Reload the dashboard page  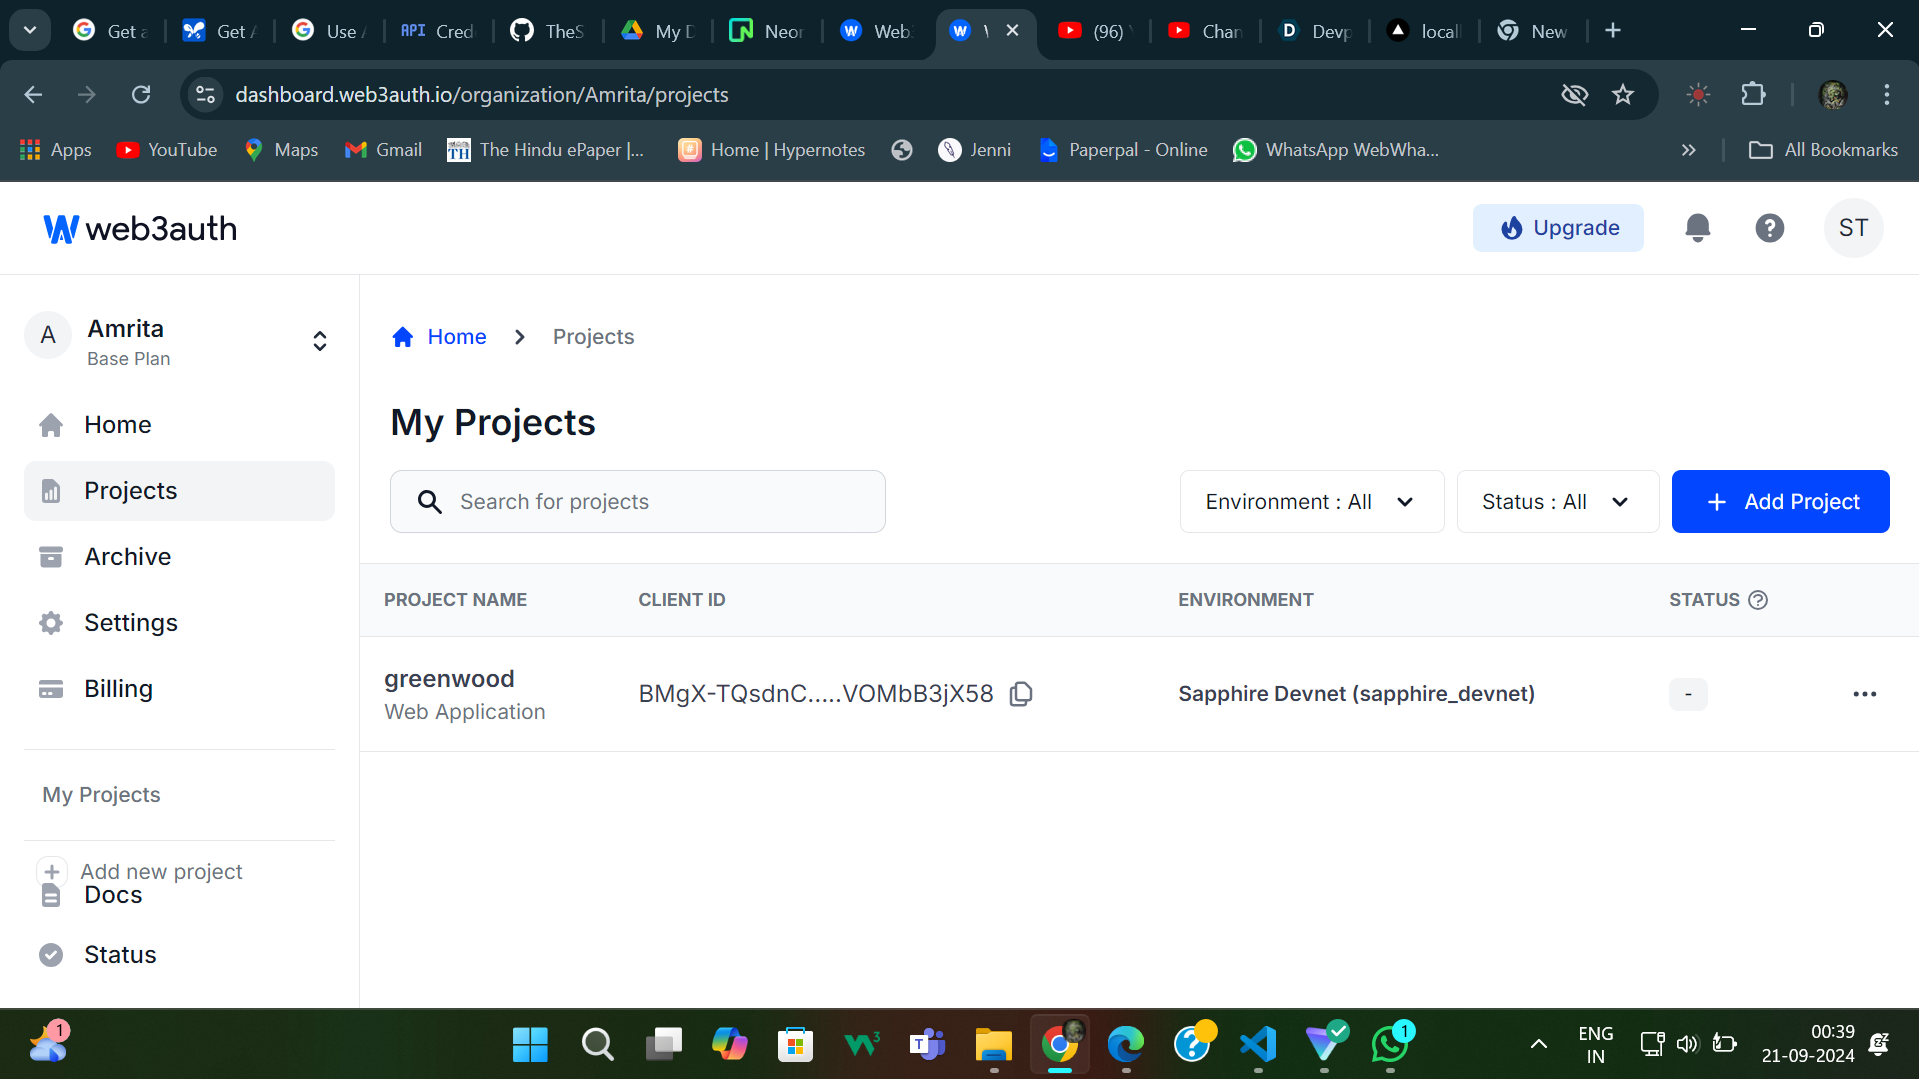141,95
